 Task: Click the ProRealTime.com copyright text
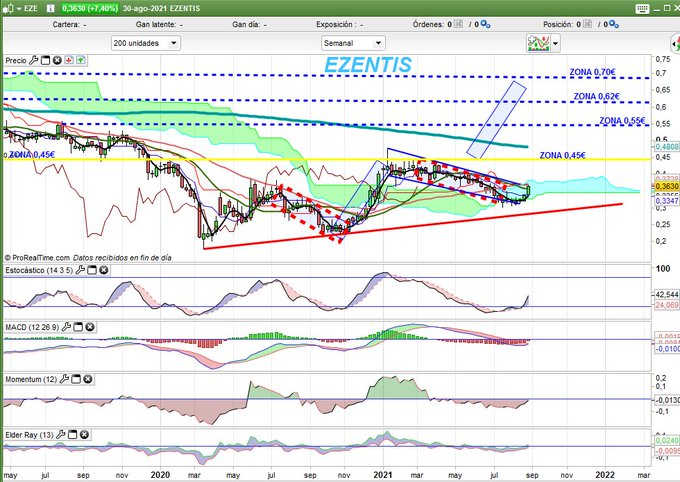click(37, 258)
